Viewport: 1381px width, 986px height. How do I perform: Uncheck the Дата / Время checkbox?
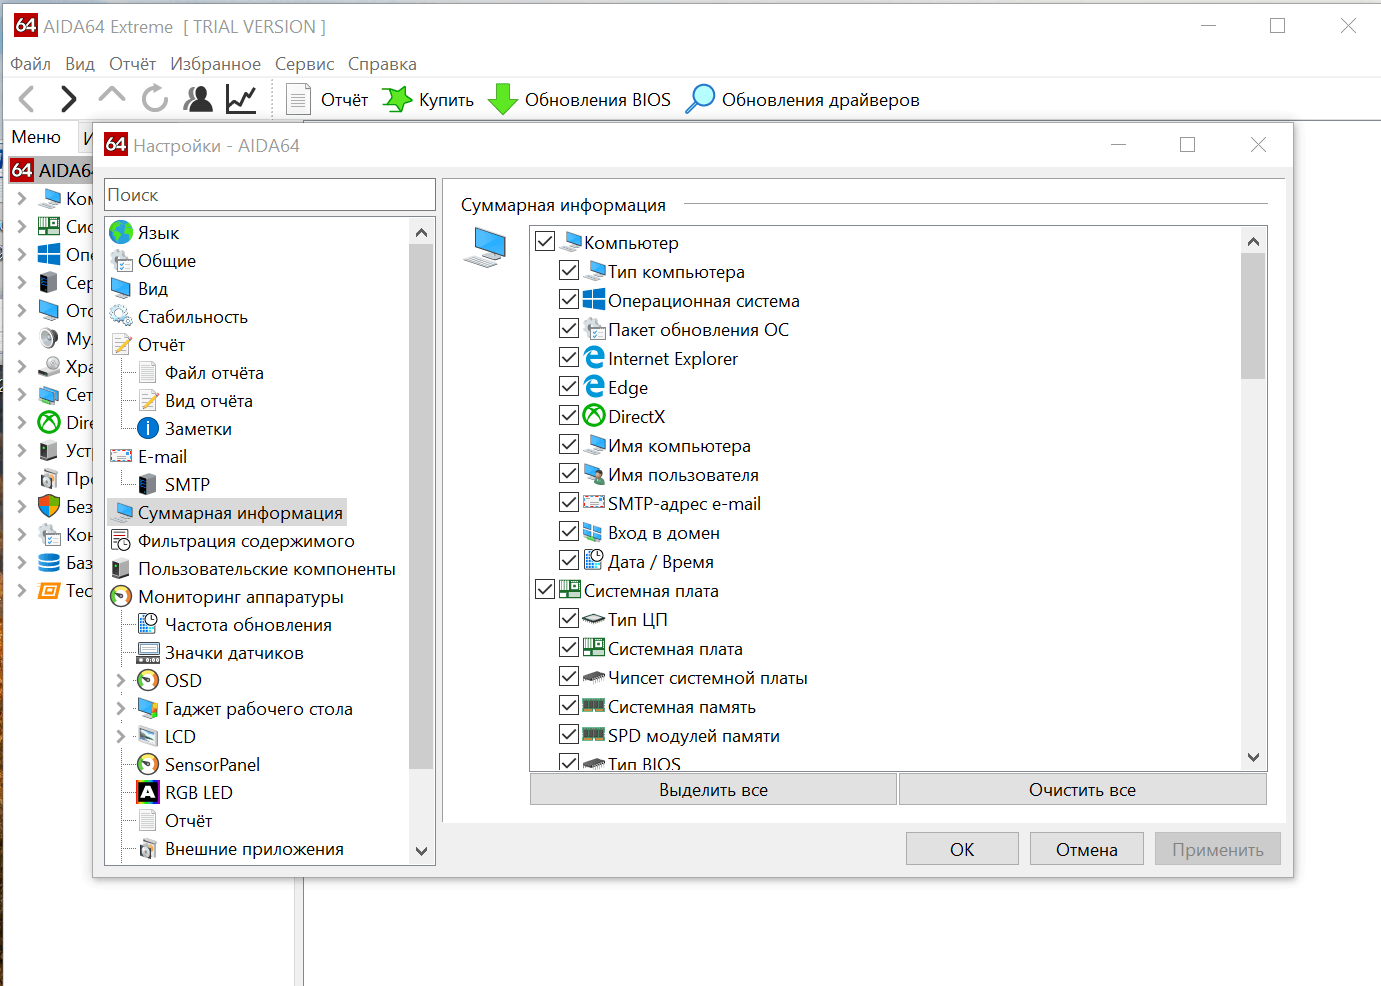(569, 560)
